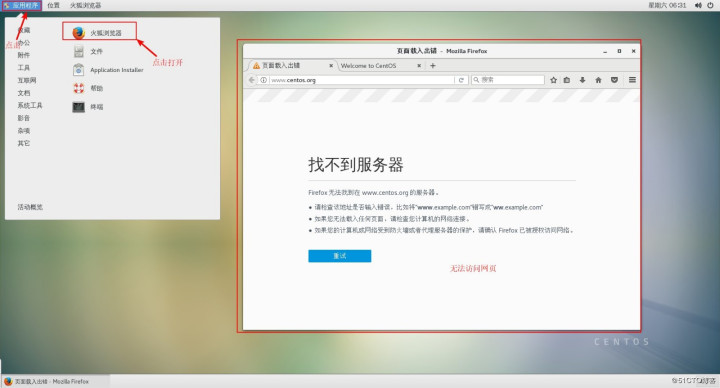Select the 办公 category
Viewport: 720px width, 388px height.
23,43
